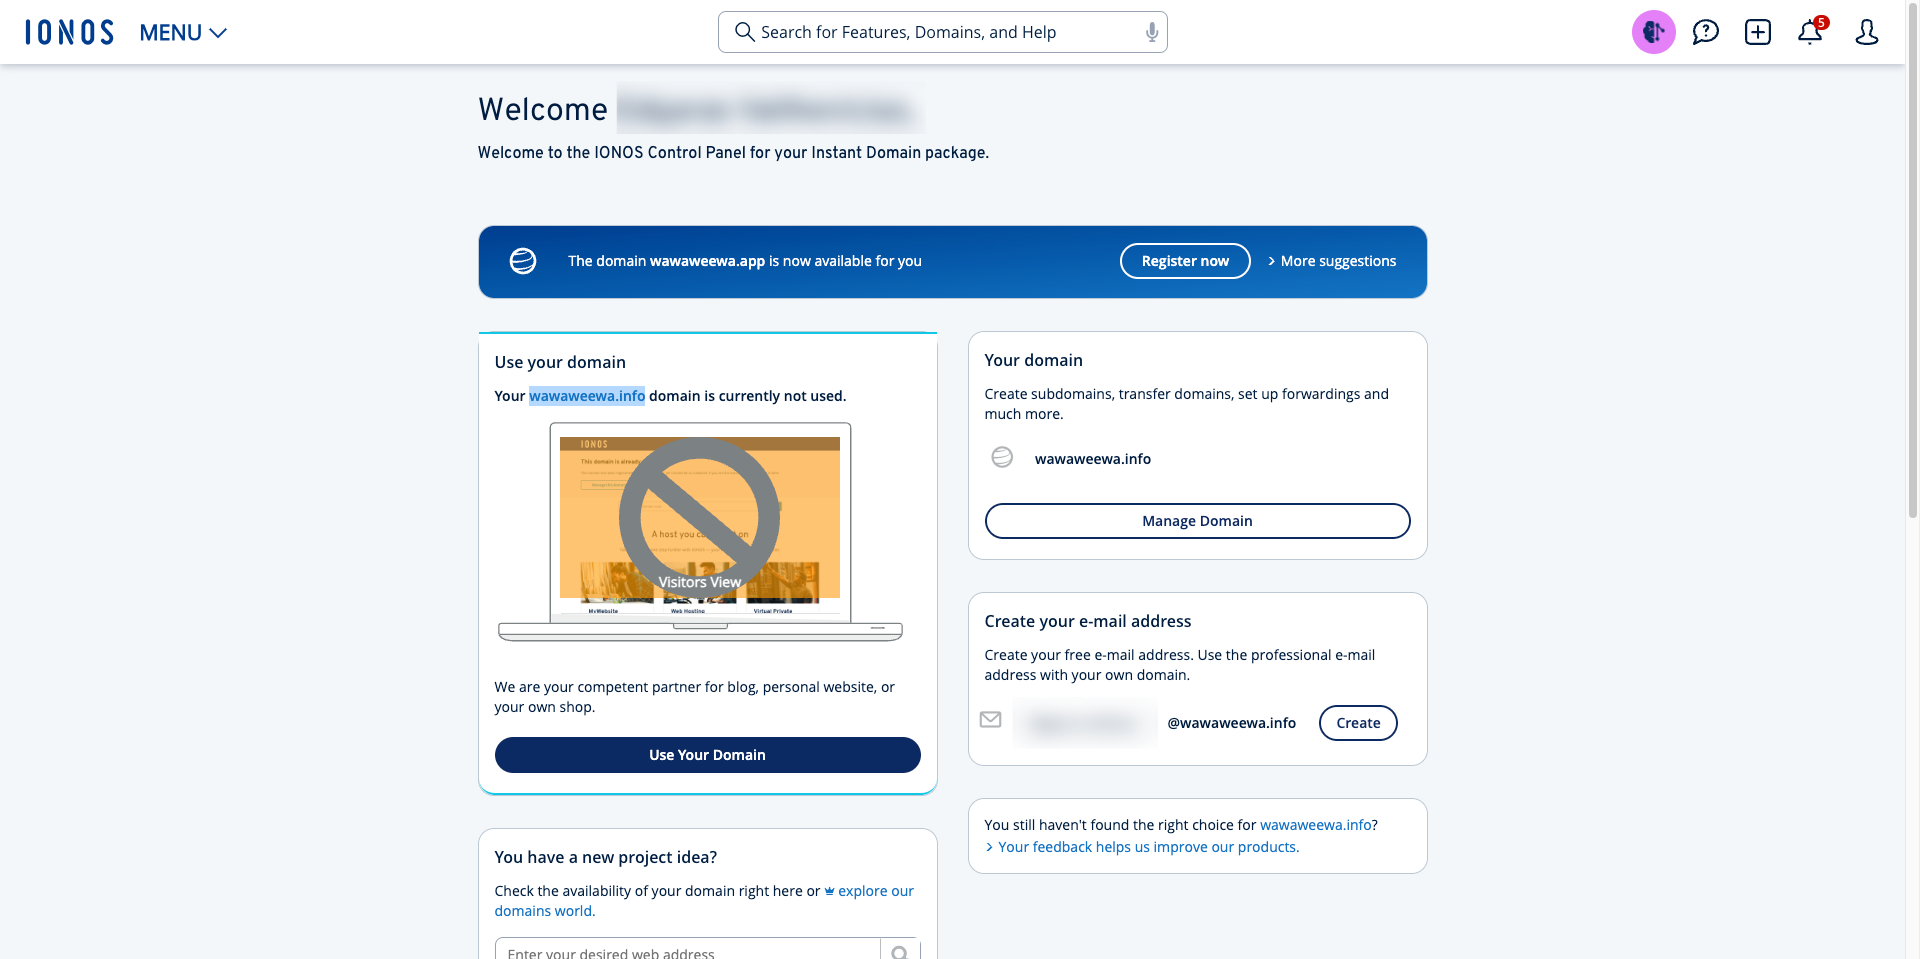The image size is (1920, 959).
Task: Focus the Enter your desired web address field
Action: (x=688, y=949)
